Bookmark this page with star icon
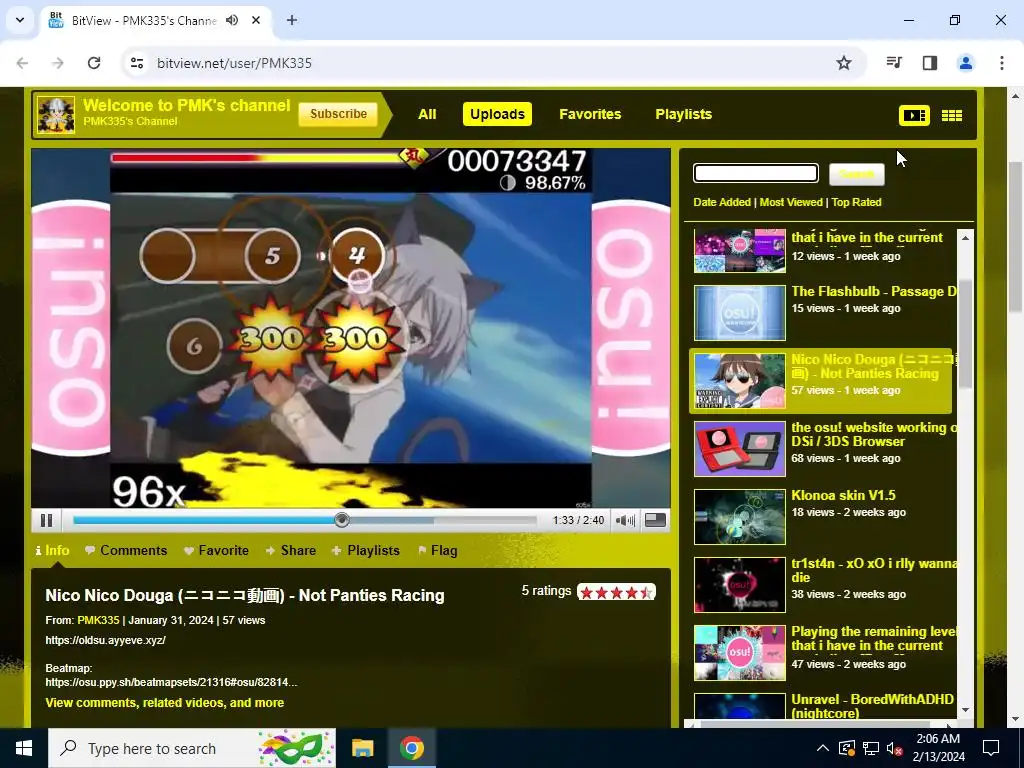This screenshot has width=1024, height=768. click(844, 63)
